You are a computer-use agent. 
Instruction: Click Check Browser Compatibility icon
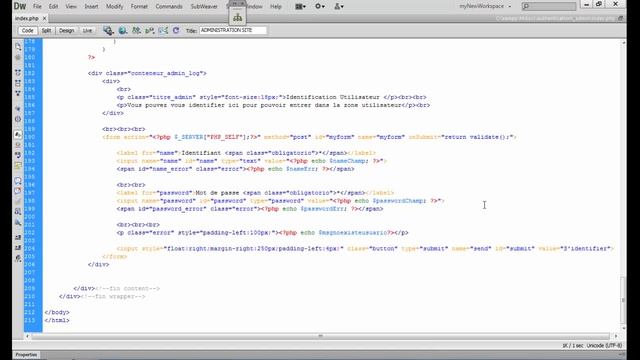pos(163,31)
